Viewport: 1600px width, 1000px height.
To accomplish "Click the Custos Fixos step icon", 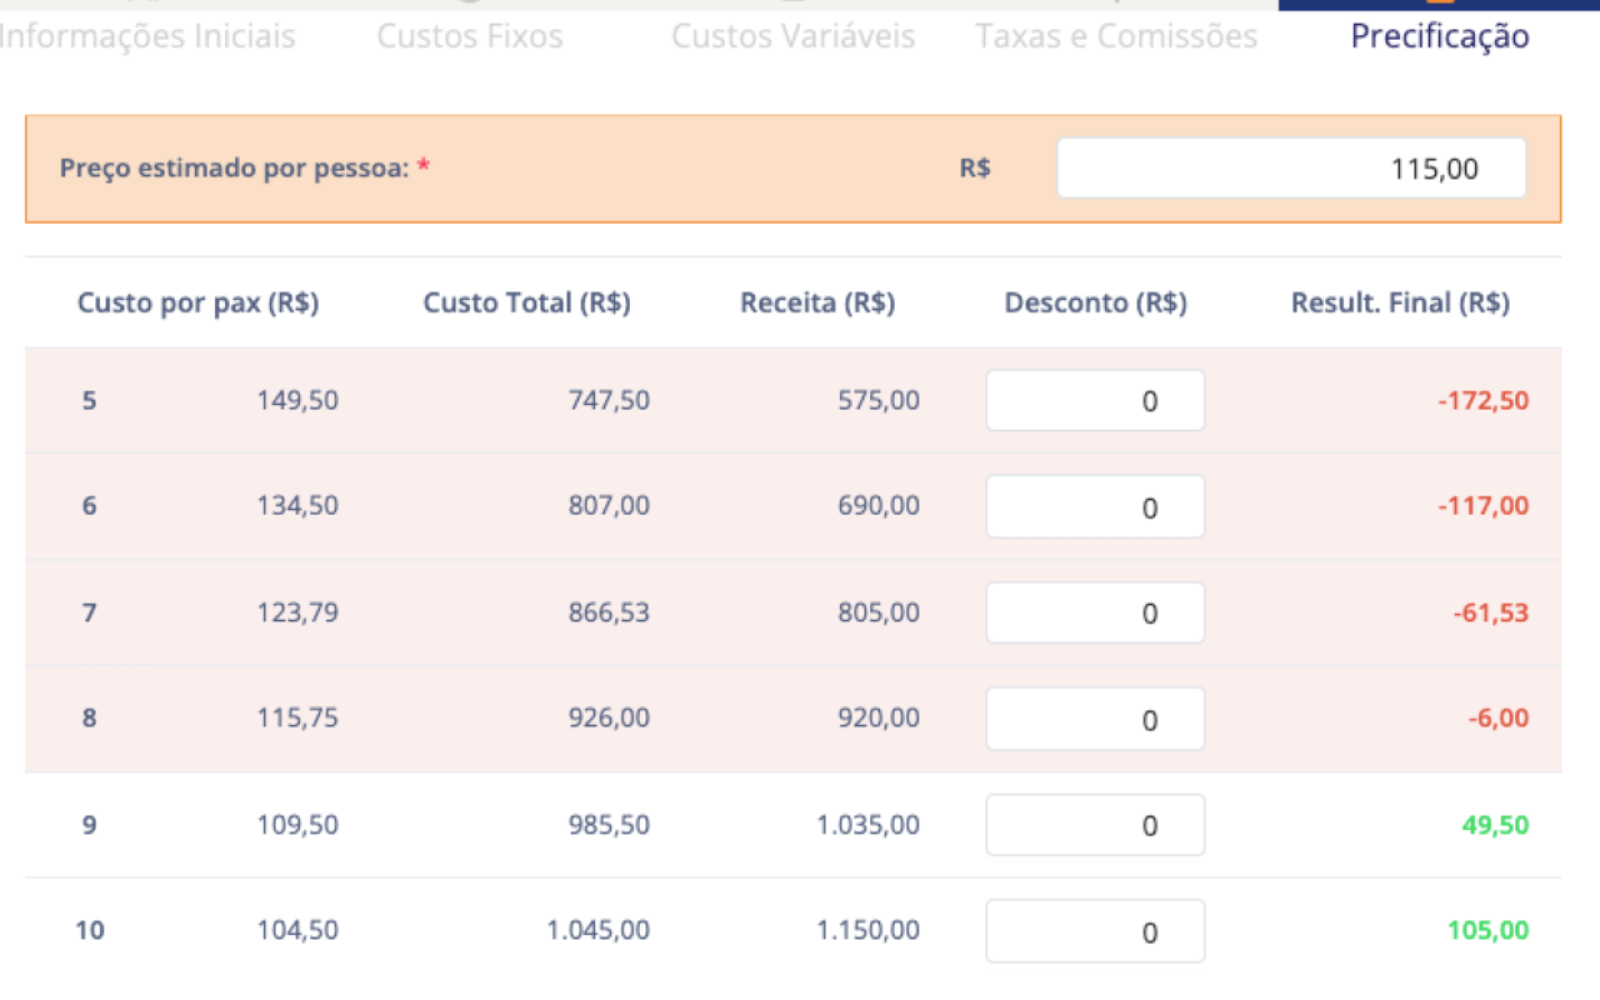I will (470, 4).
